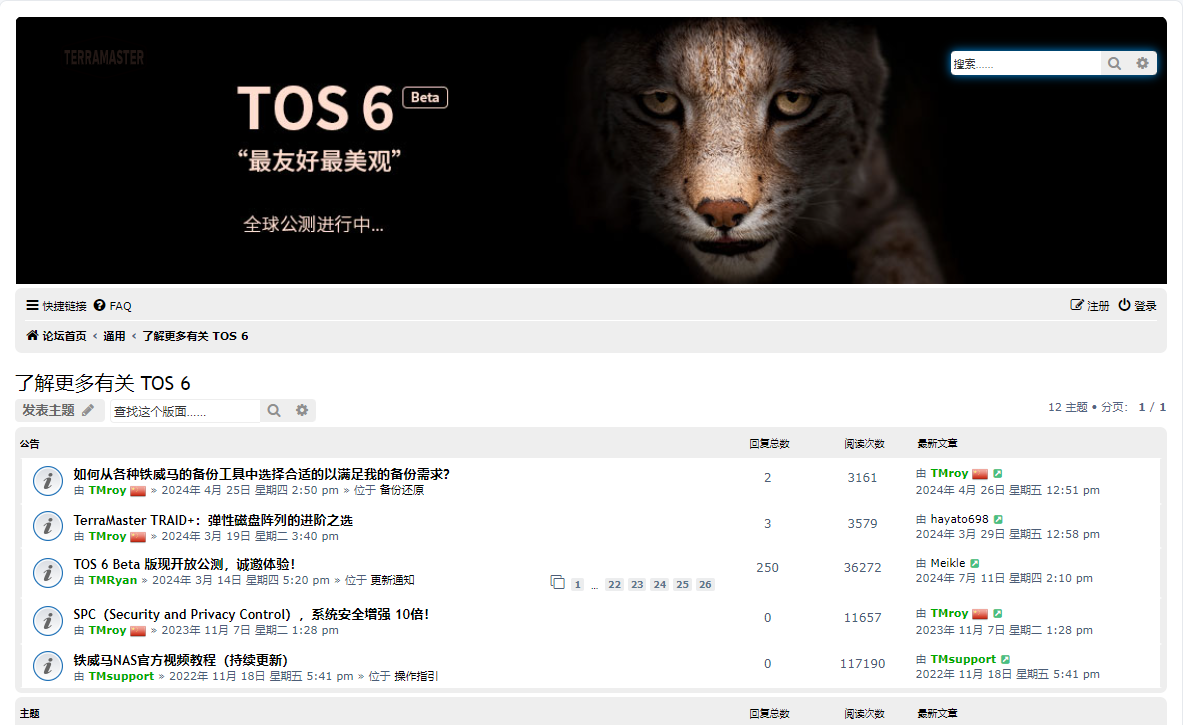Click latest post icon next to TMsupport
This screenshot has width=1183, height=725.
click(x=1005, y=660)
